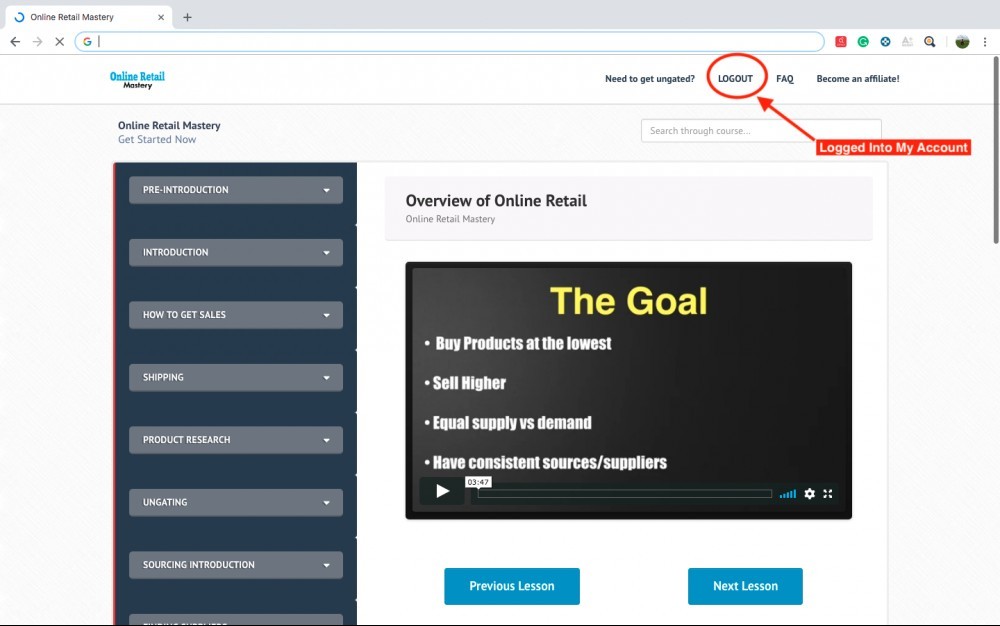Viewport: 1000px width, 626px height.
Task: Expand the SOURCING INTRODUCTION section
Action: tap(236, 565)
